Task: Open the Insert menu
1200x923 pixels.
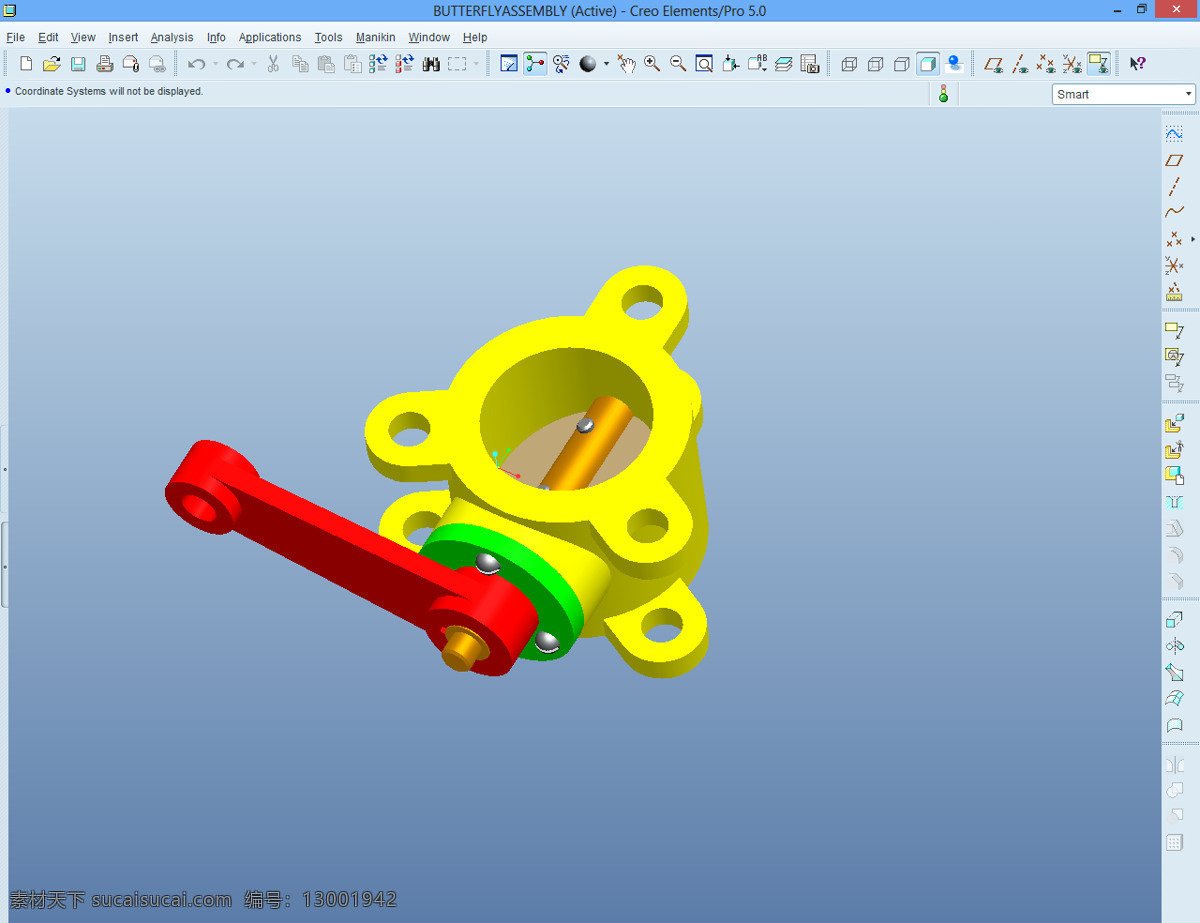Action: tap(123, 37)
